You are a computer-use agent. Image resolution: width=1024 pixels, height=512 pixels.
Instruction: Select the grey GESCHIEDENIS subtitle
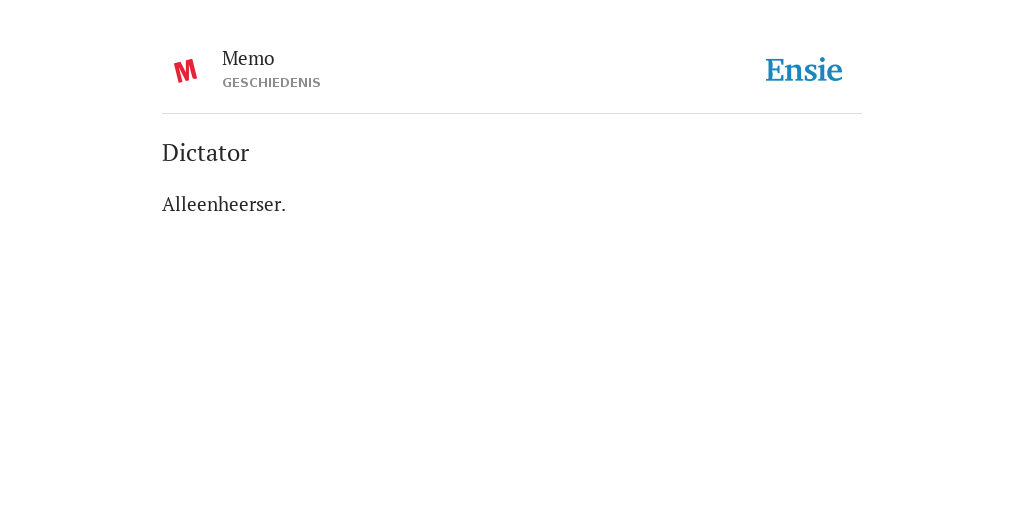click(271, 83)
